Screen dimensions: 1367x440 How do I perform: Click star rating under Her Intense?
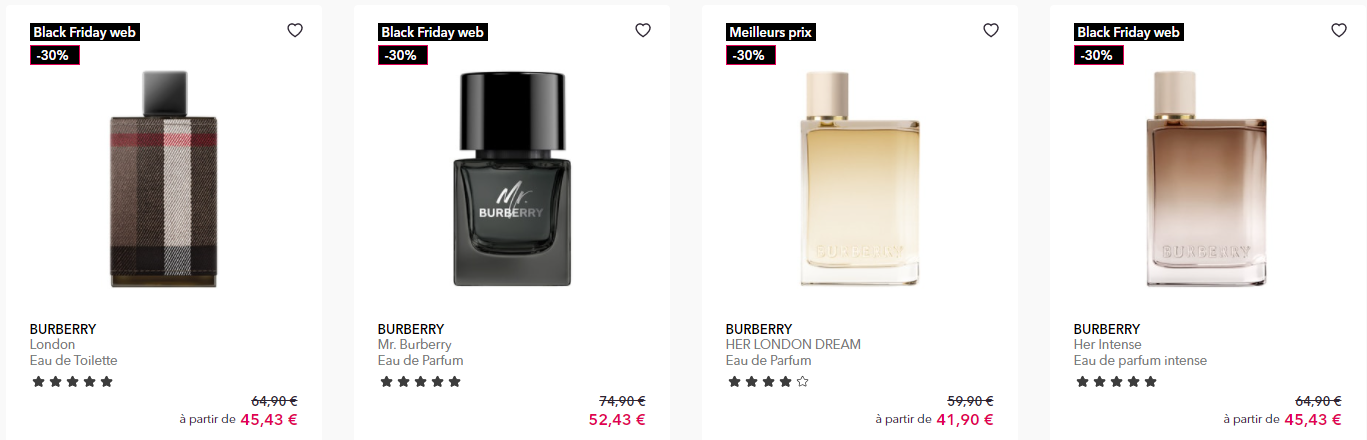(x=1116, y=381)
